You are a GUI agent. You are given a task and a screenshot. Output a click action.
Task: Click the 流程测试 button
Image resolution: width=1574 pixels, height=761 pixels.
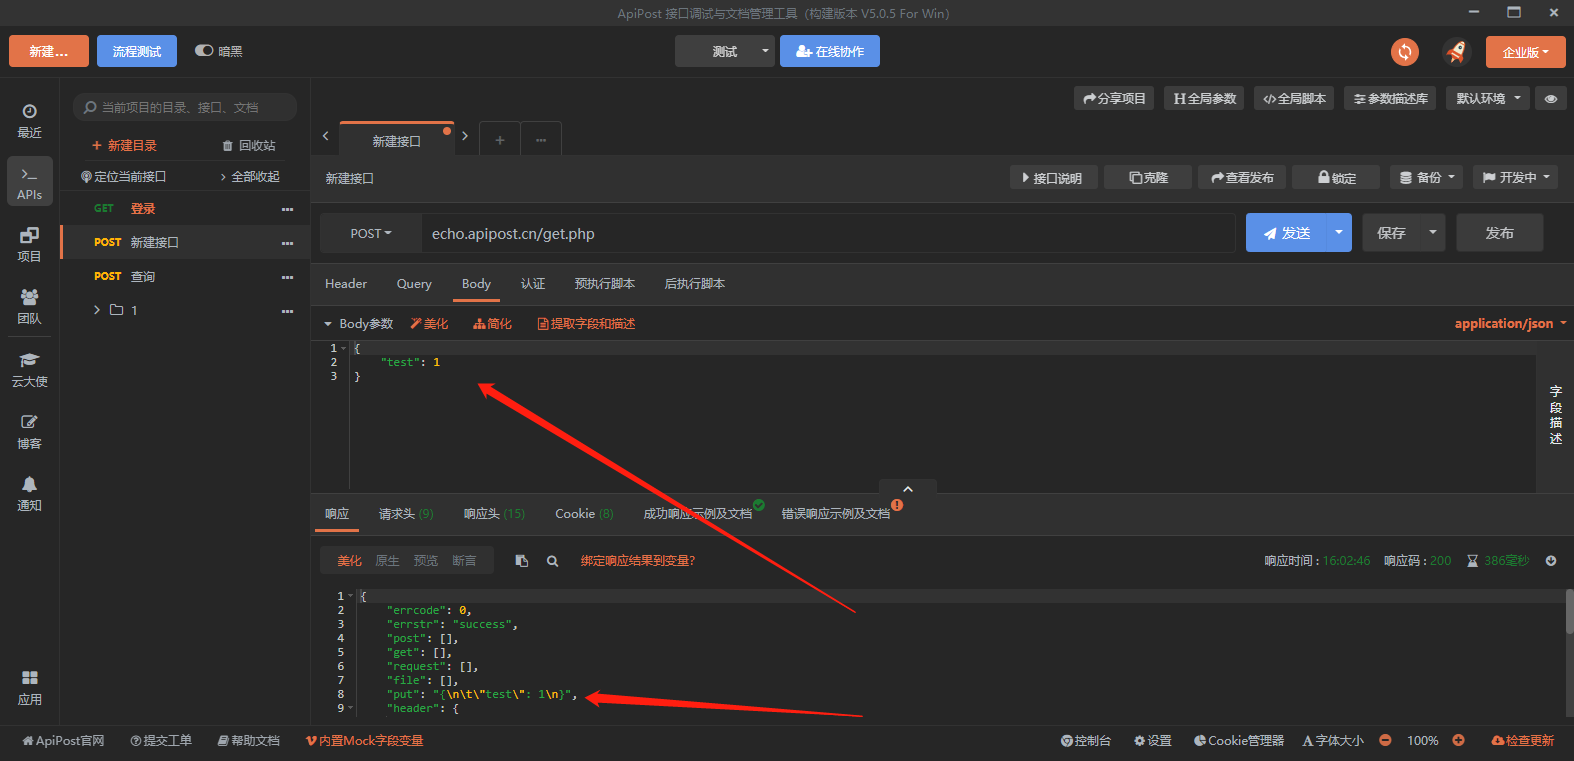coord(137,51)
